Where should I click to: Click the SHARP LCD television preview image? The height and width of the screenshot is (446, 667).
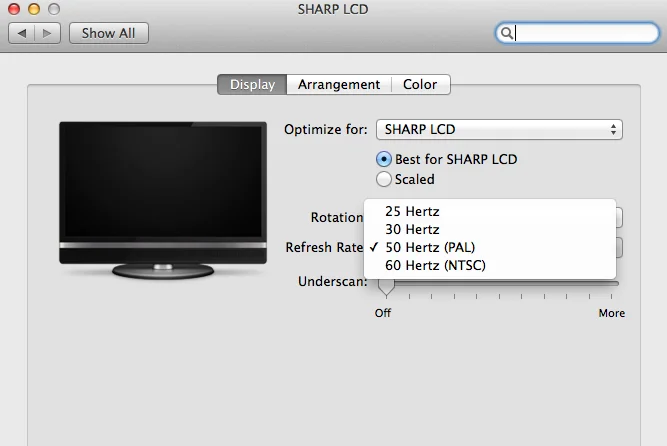[163, 200]
